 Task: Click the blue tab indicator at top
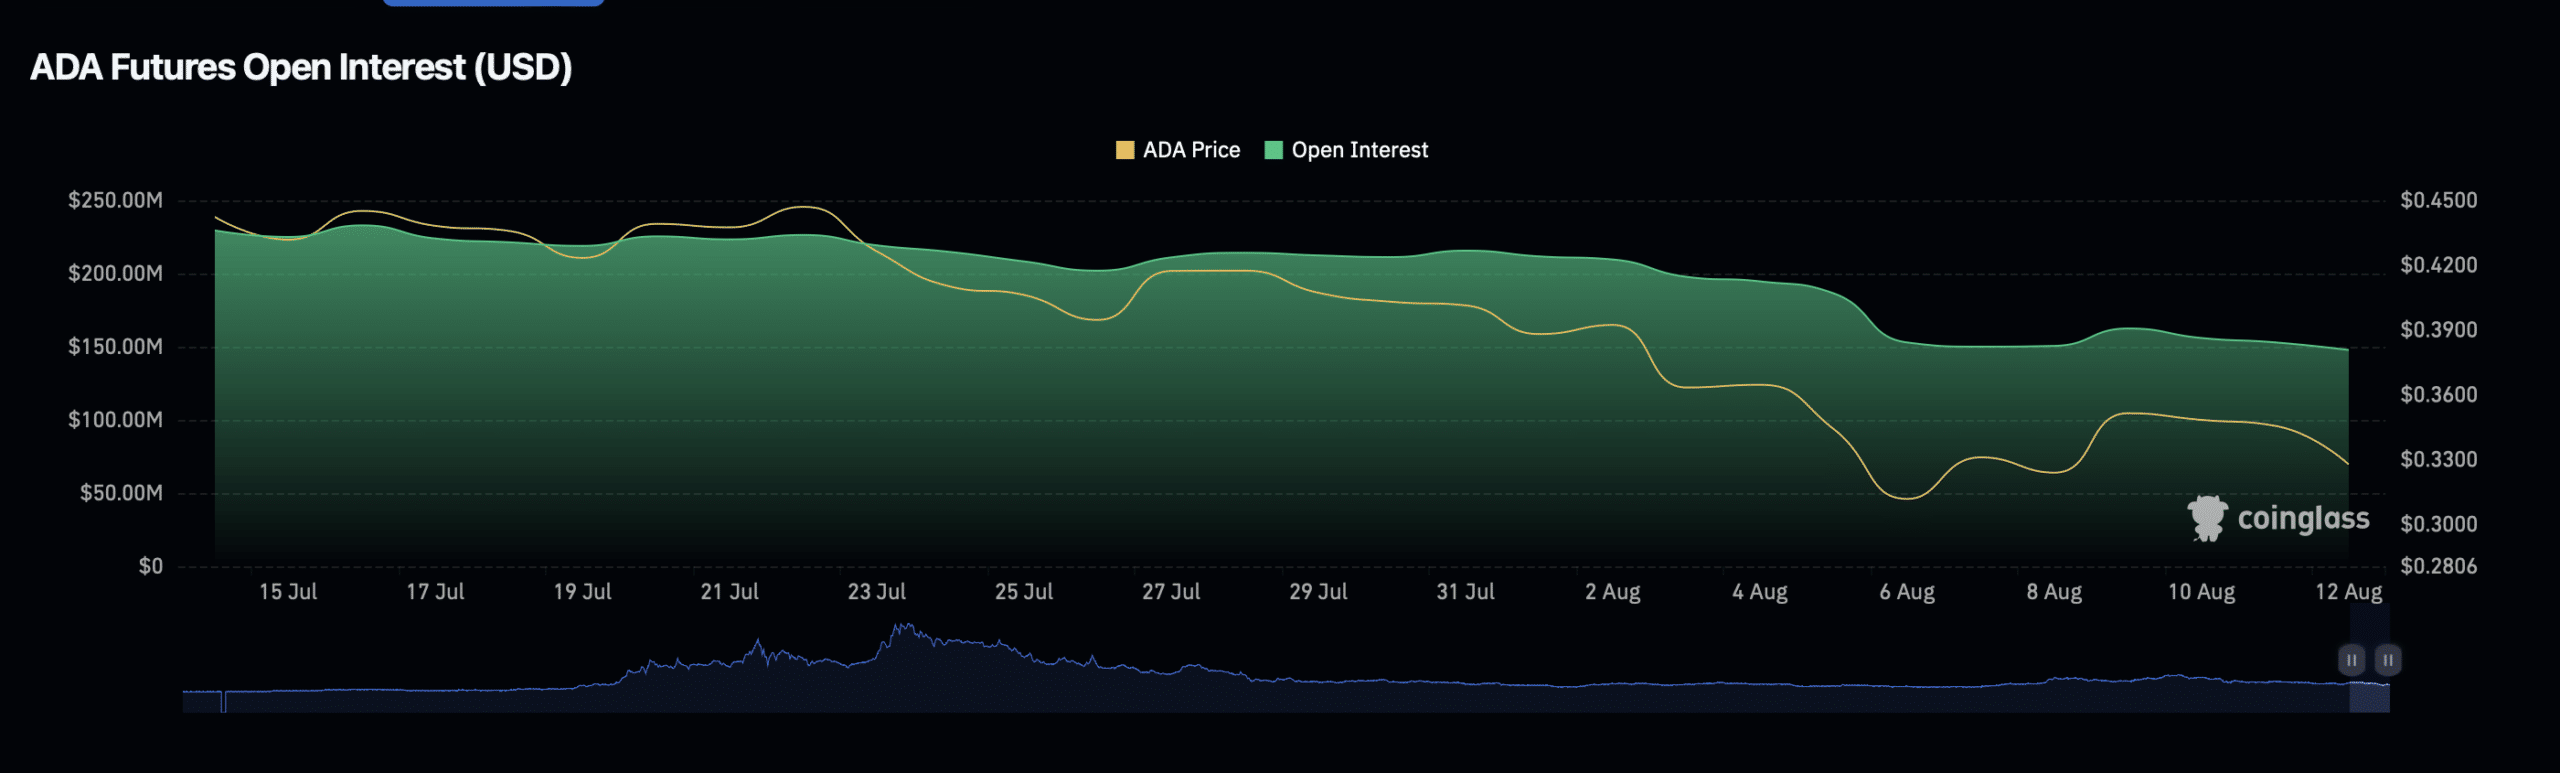(x=493, y=3)
